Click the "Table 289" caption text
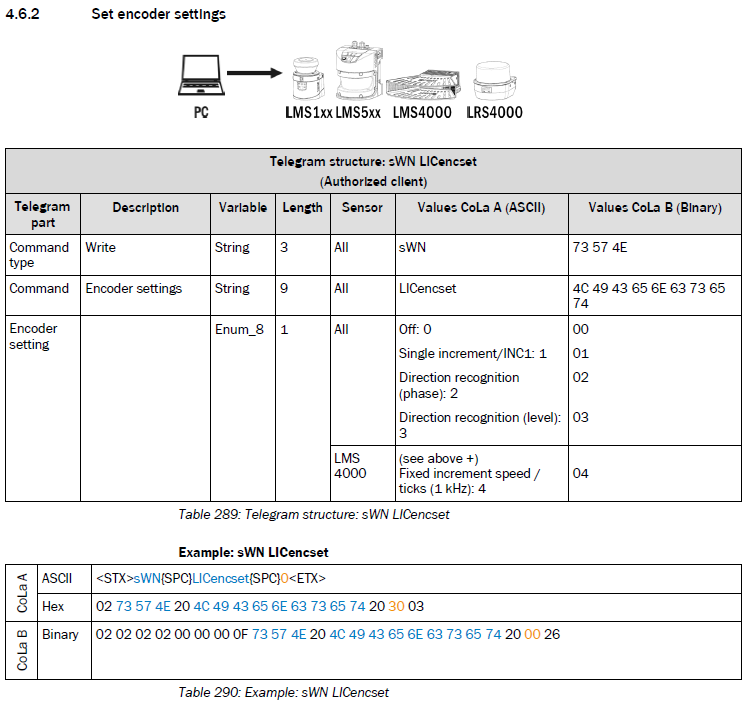This screenshot has width=746, height=703. (313, 515)
